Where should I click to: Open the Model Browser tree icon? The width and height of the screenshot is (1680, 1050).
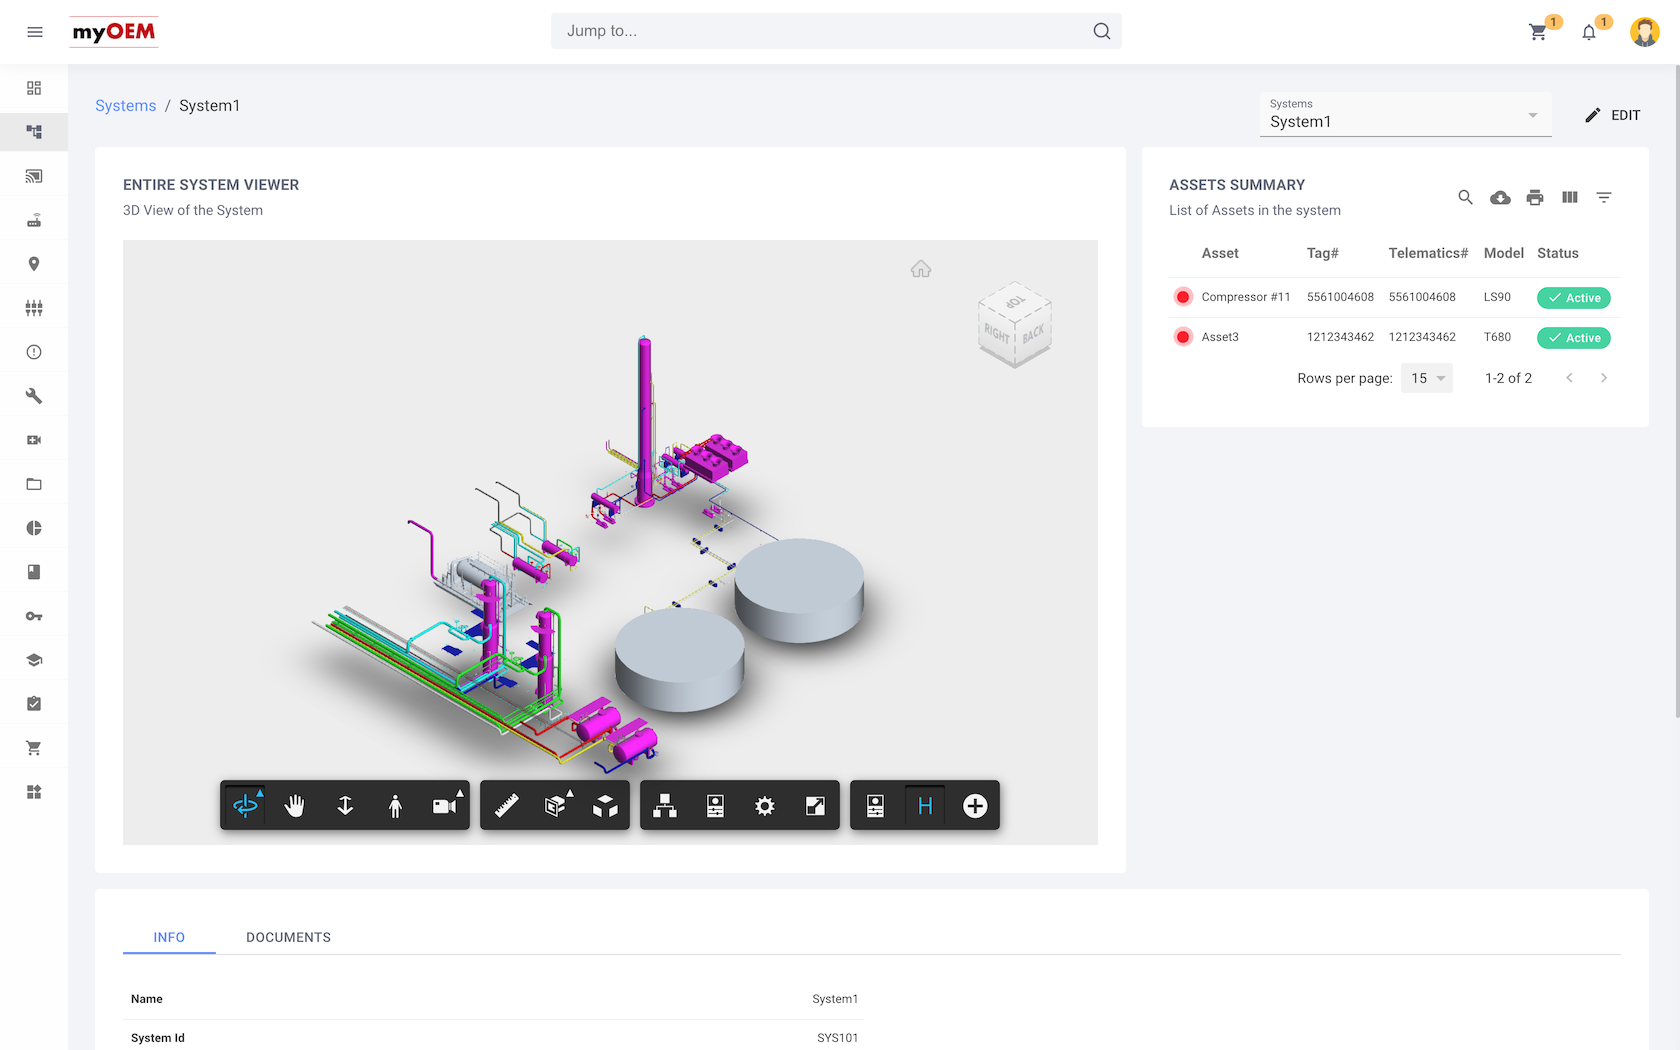point(665,806)
